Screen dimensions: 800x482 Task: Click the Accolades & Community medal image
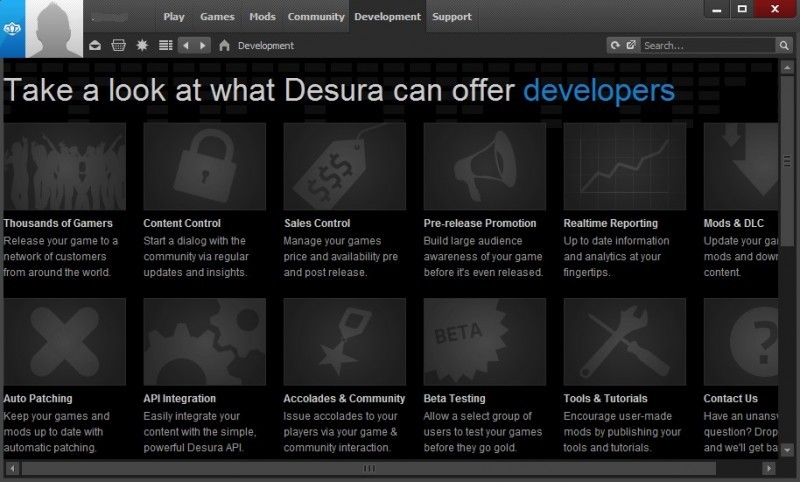(x=344, y=342)
